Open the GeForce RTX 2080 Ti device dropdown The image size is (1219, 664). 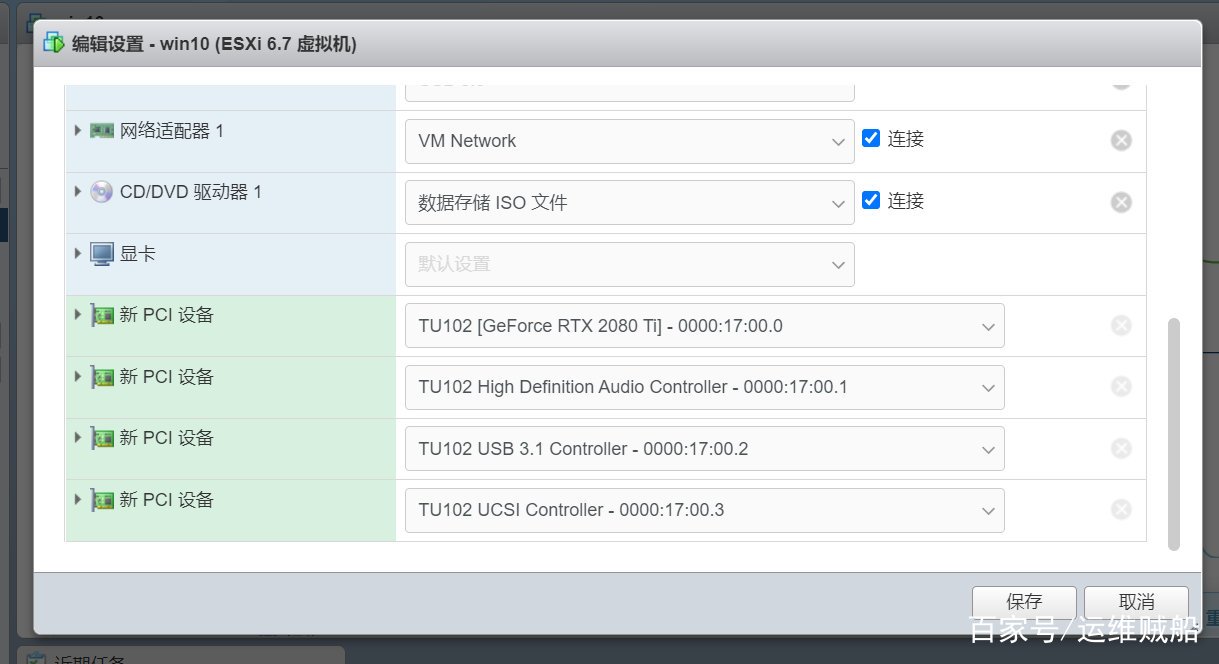[704, 327]
